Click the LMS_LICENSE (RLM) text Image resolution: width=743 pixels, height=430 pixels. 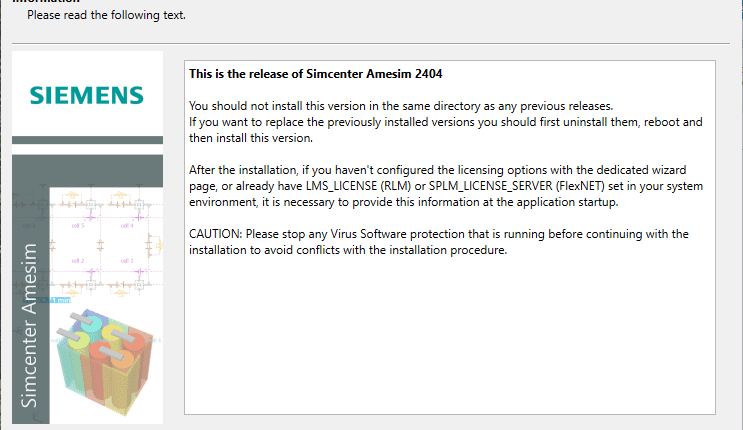358,186
